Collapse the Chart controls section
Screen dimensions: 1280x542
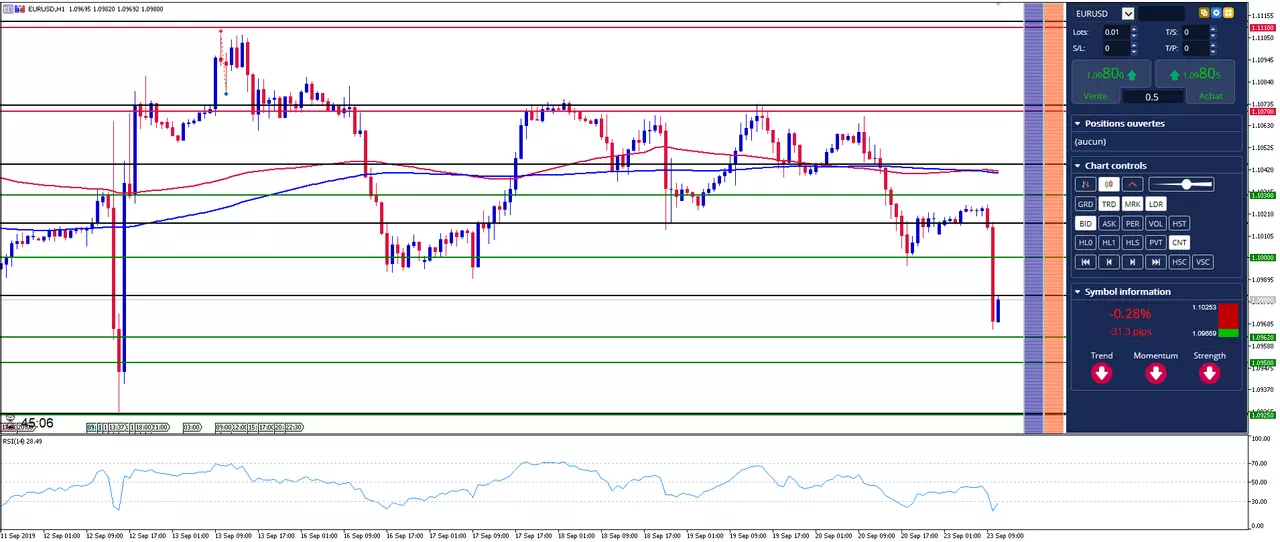1077,166
